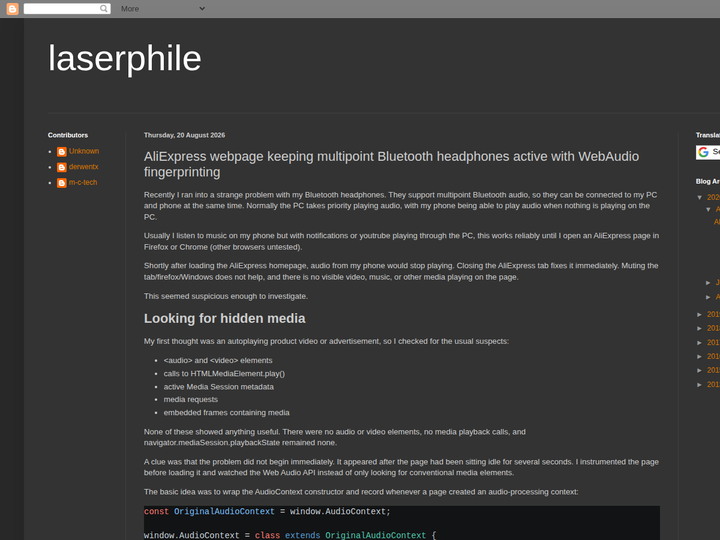Image resolution: width=720 pixels, height=540 pixels.
Task: Click the magnifier icon in the navbar search
Action: [x=104, y=8]
